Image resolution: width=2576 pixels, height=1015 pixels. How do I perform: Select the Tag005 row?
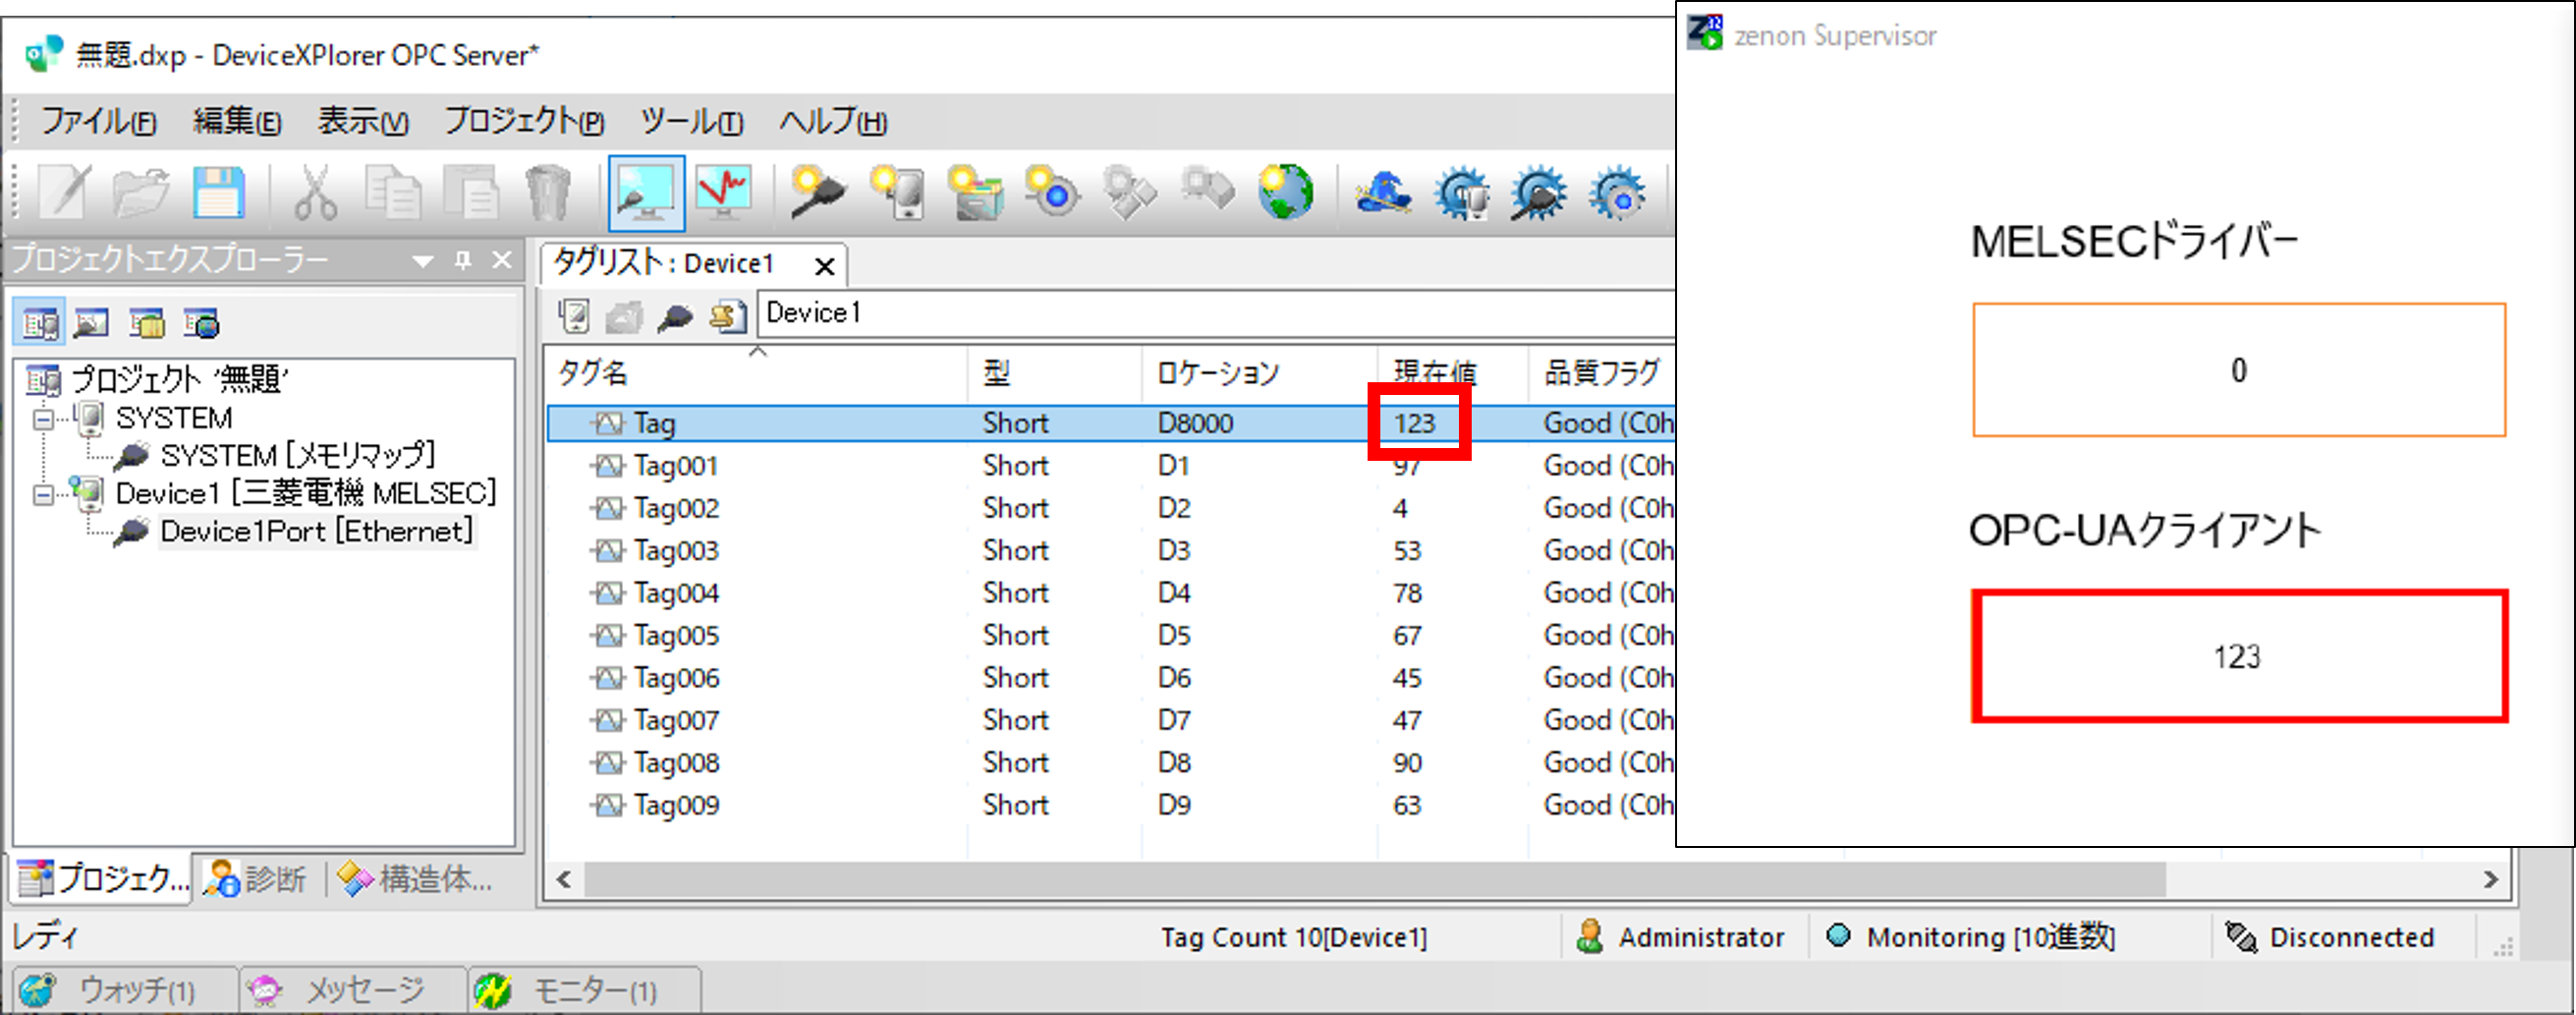(x=676, y=636)
